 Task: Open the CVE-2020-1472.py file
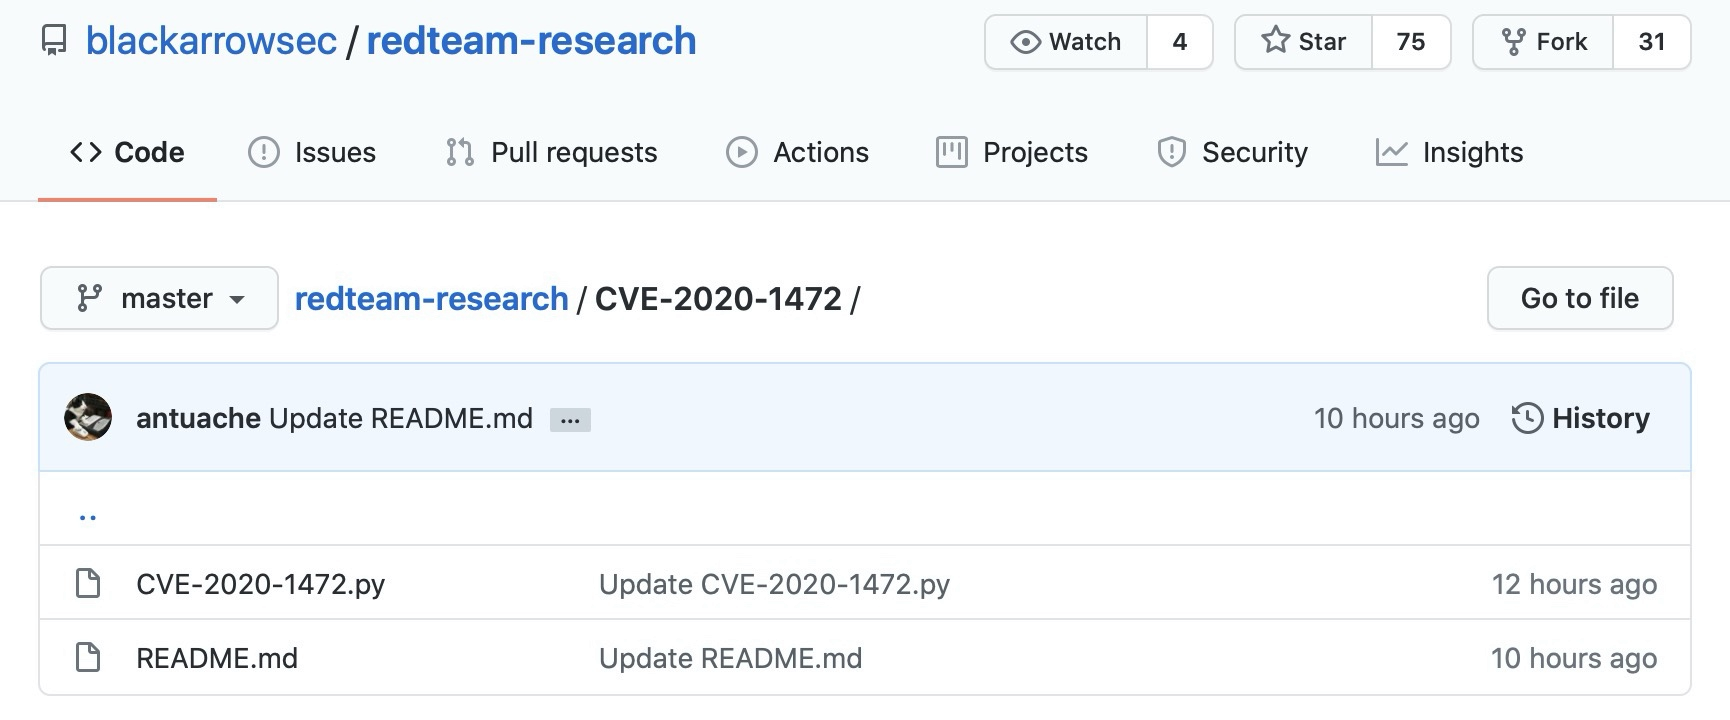tap(260, 584)
